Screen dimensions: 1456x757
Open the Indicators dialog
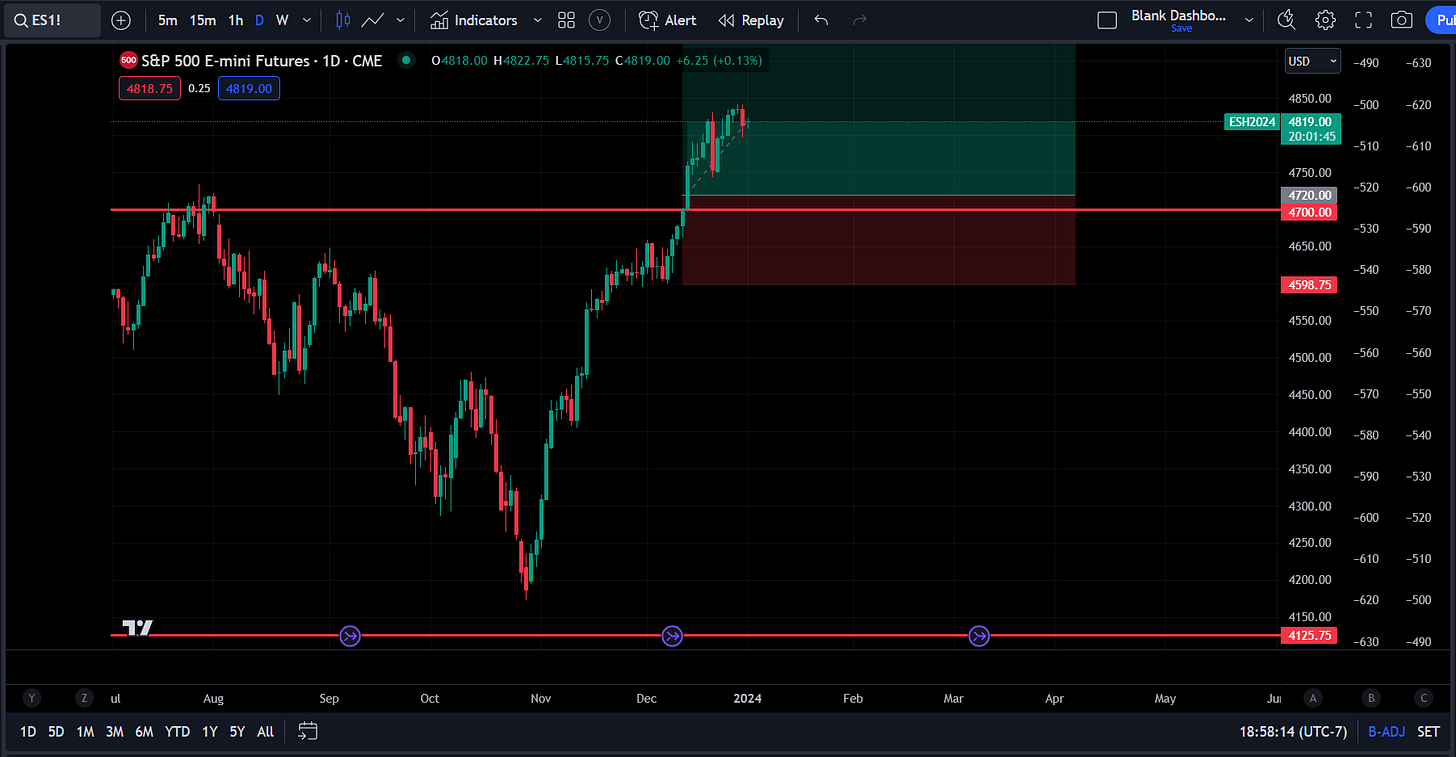click(x=474, y=20)
